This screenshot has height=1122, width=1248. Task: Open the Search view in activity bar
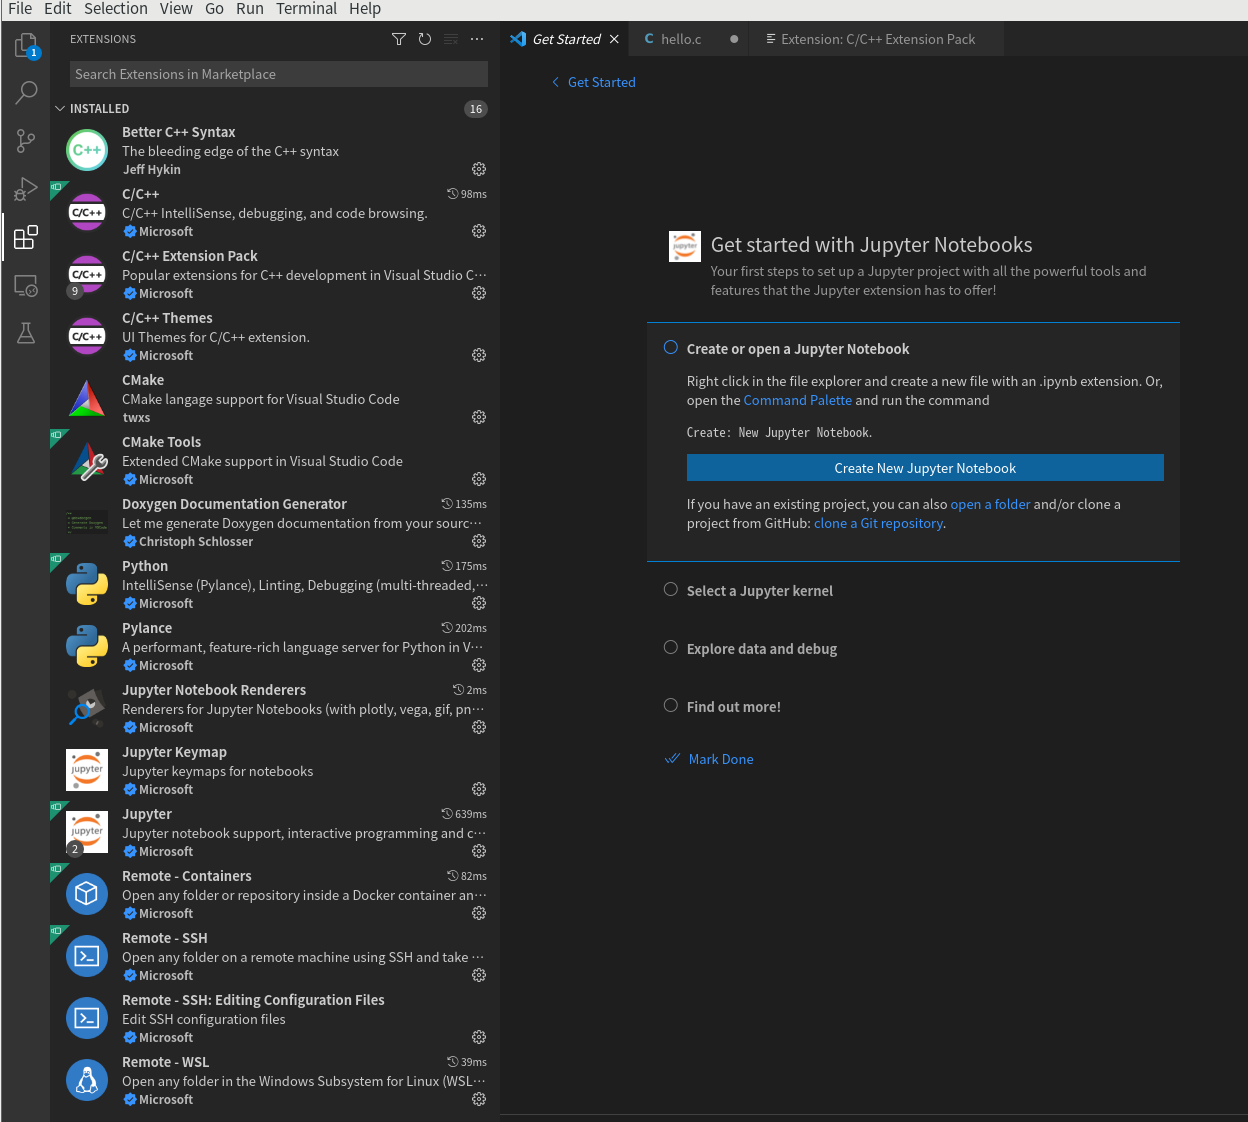coord(26,93)
